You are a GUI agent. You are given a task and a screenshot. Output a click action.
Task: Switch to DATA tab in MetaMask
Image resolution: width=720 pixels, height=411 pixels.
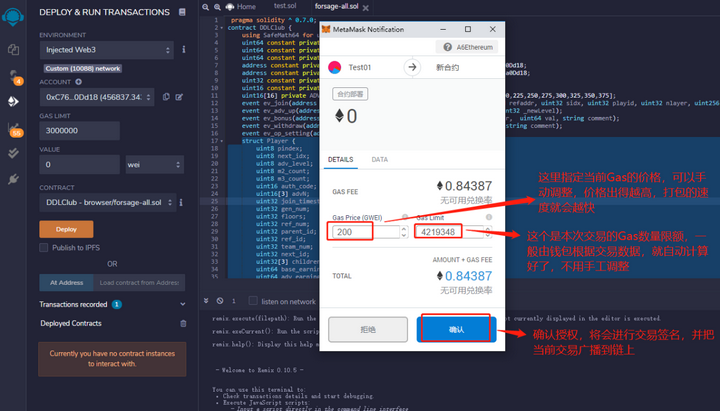click(380, 159)
